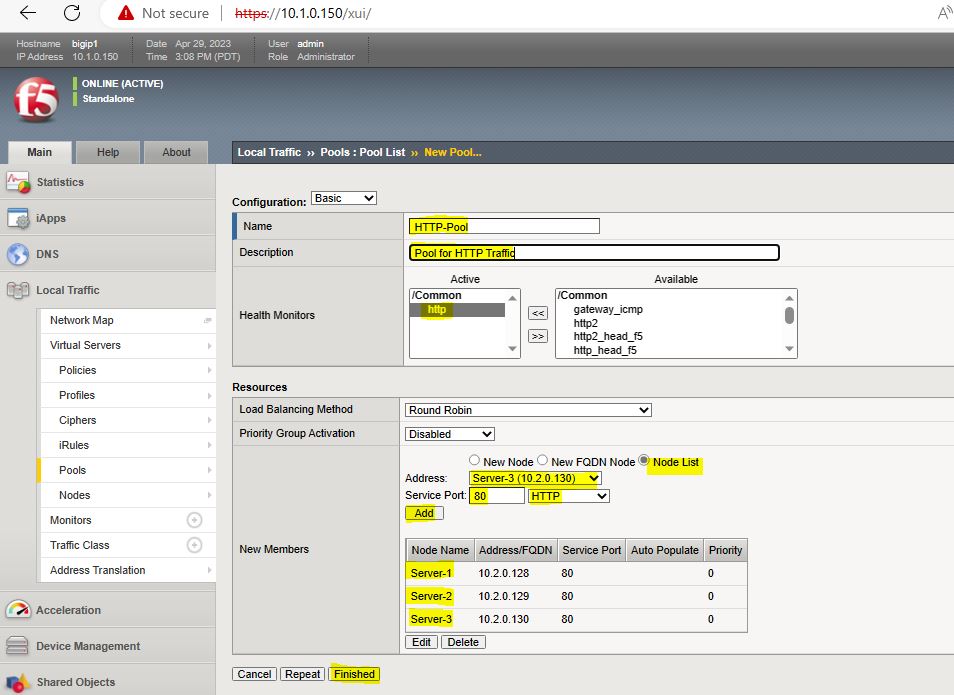Click the pool Name input field
The image size is (954, 695).
(504, 227)
